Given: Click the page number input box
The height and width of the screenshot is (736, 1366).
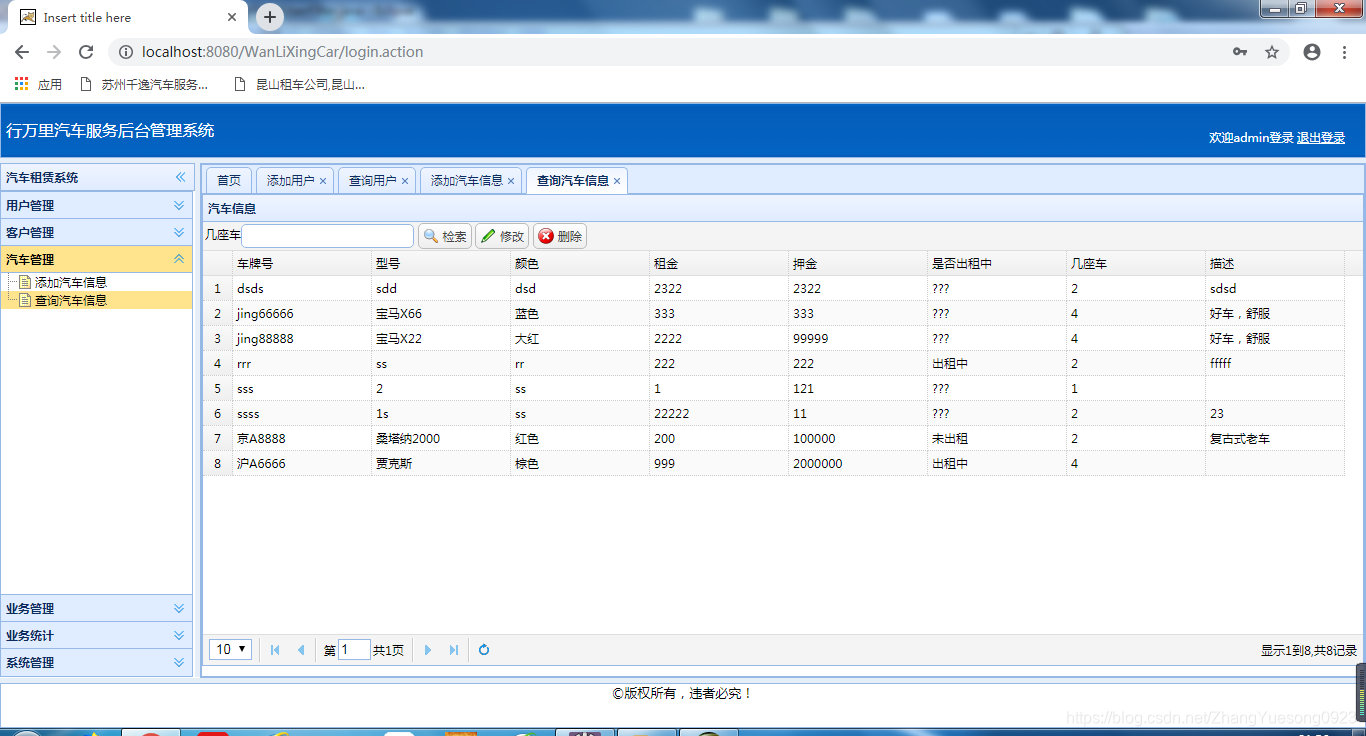Looking at the screenshot, I should pyautogui.click(x=354, y=650).
